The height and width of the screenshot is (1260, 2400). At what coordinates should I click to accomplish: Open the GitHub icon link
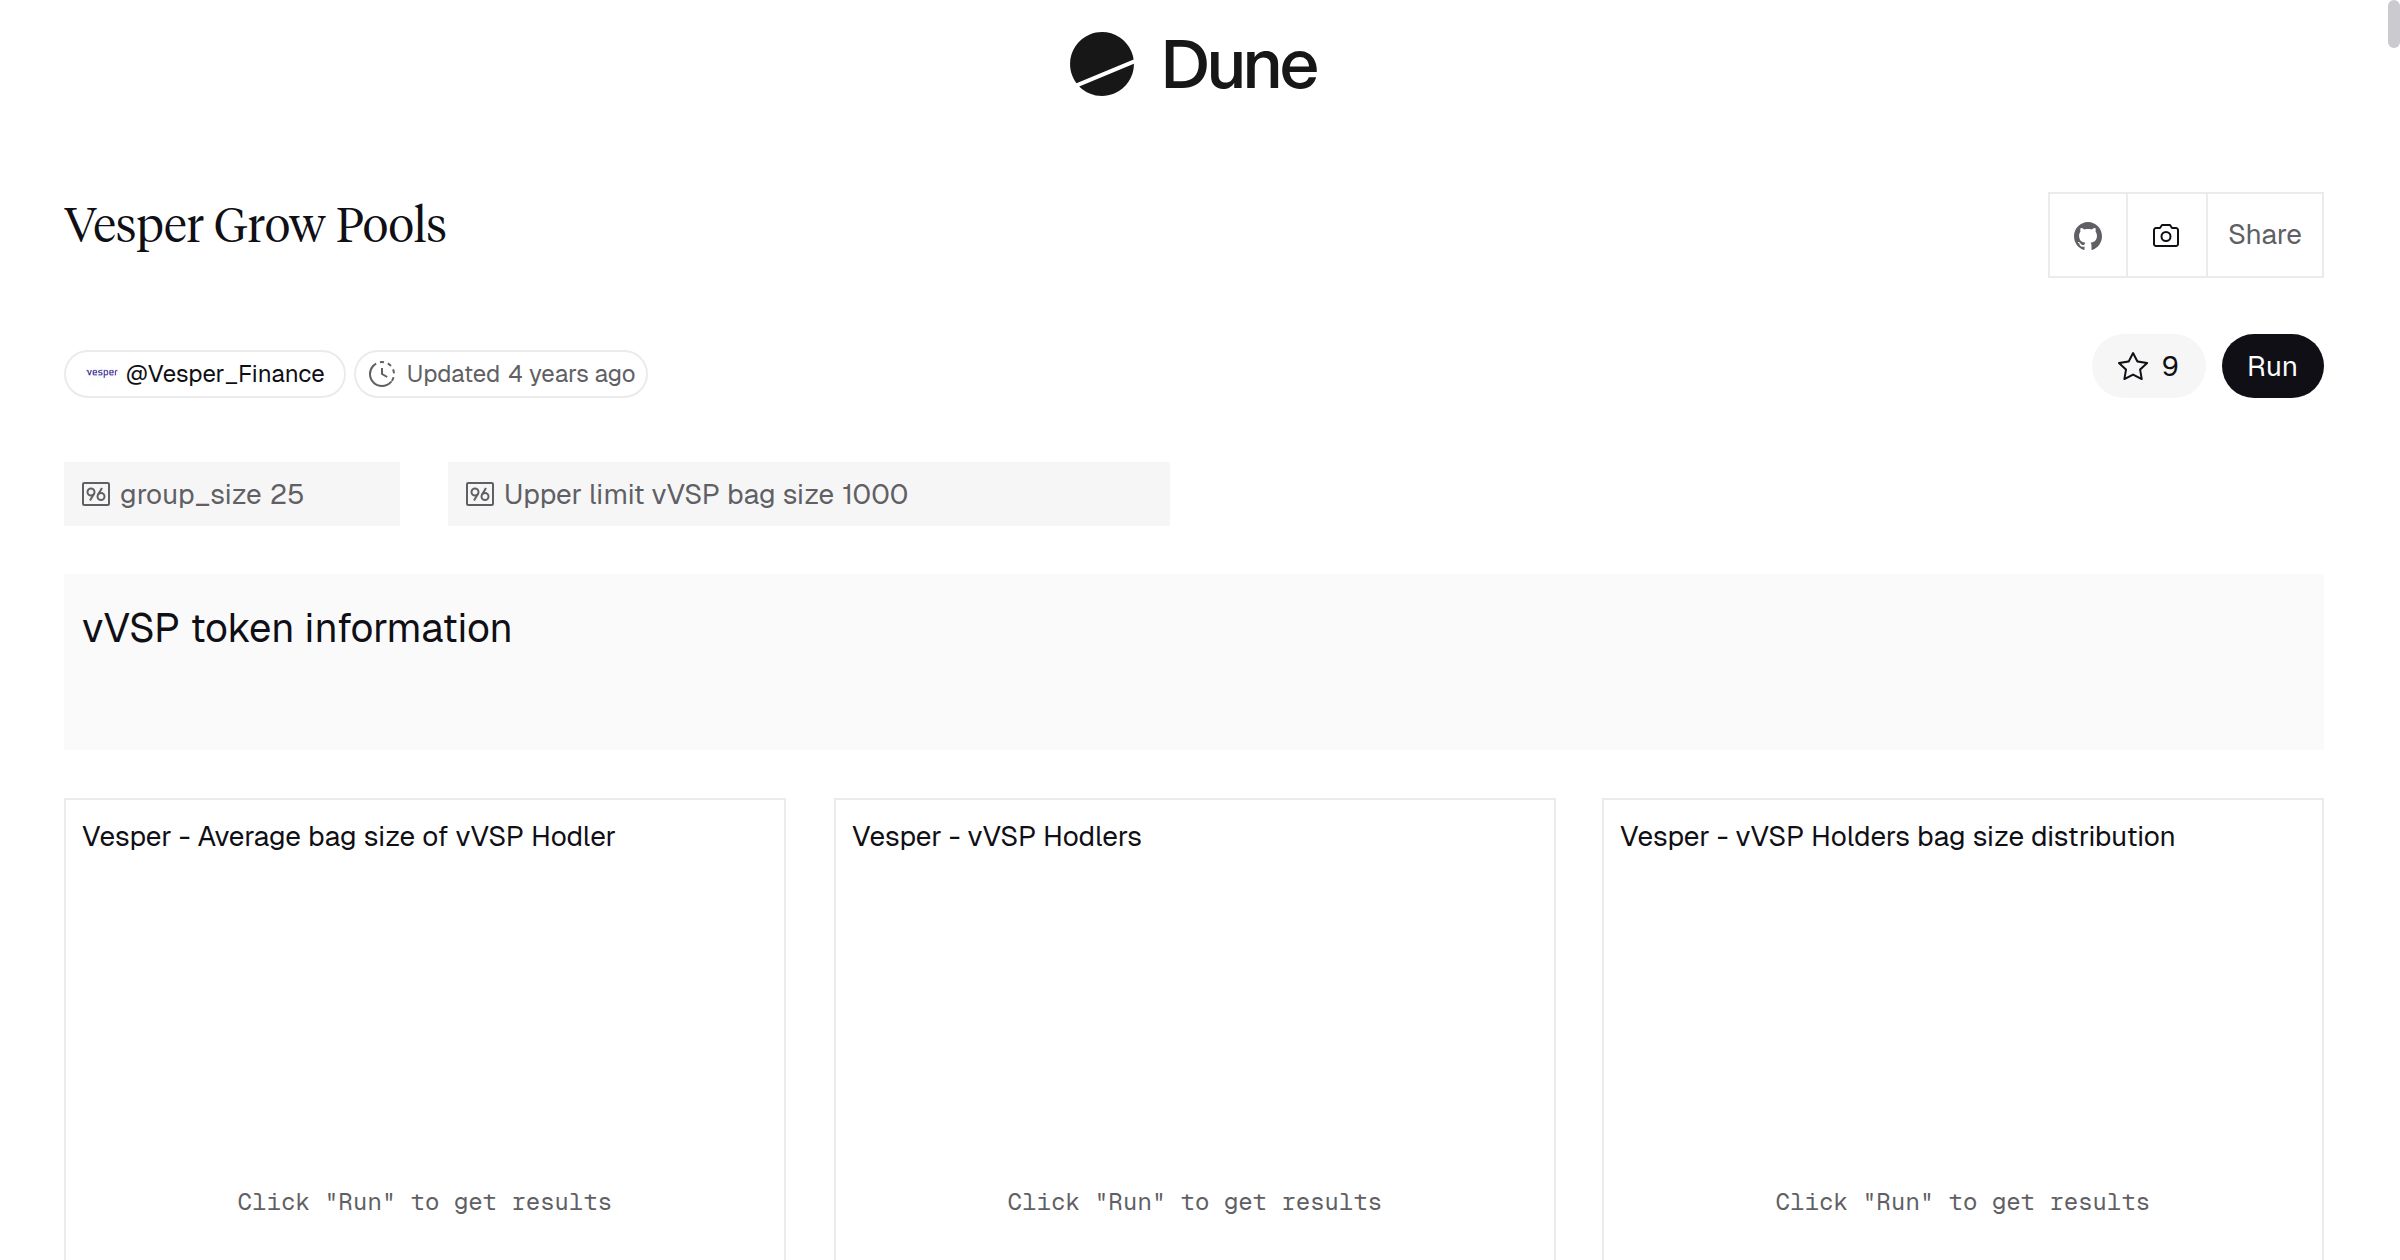tap(2087, 236)
